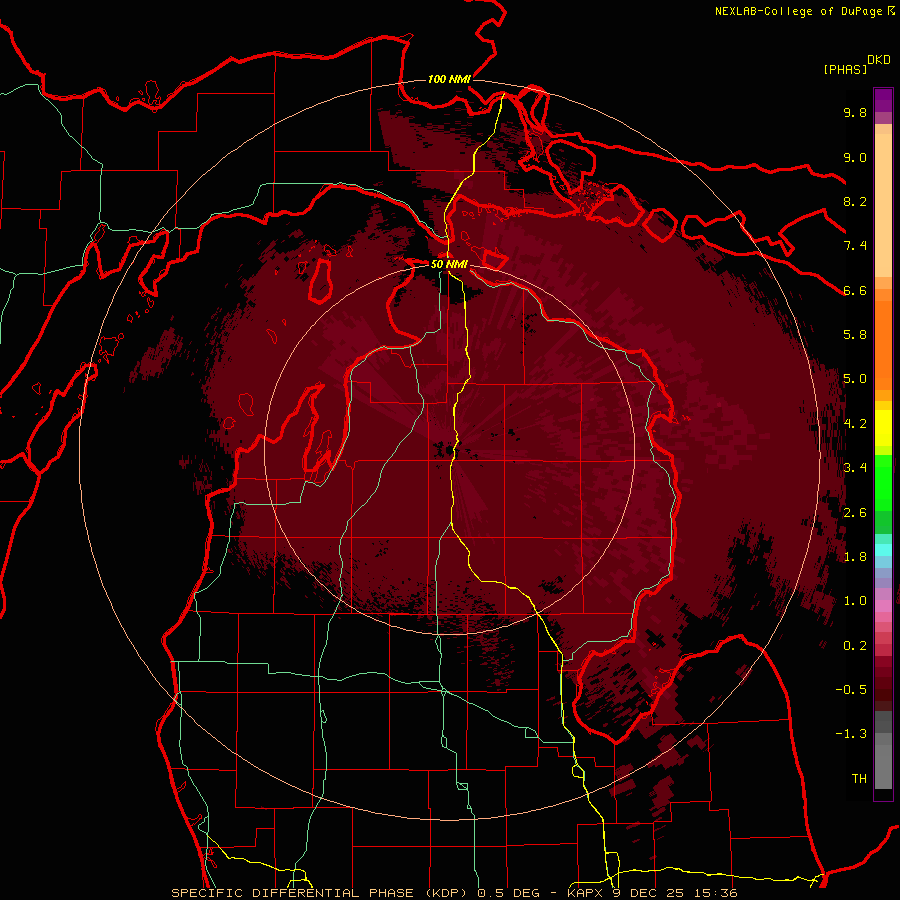Click the -1.3 color scale value
Viewport: 900px width, 900px height.
851,734
